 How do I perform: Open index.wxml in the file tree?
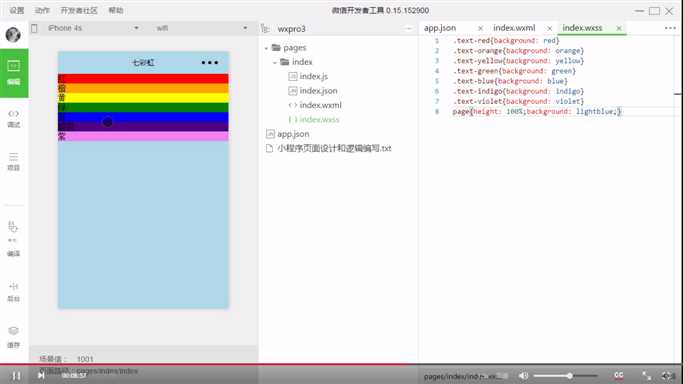(320, 105)
